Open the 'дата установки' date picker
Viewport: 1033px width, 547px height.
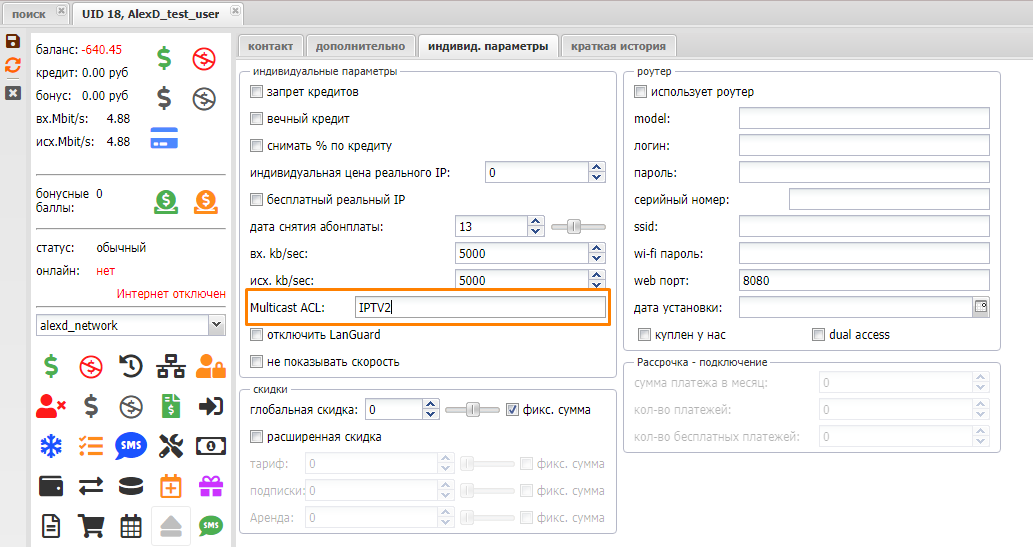click(x=981, y=307)
